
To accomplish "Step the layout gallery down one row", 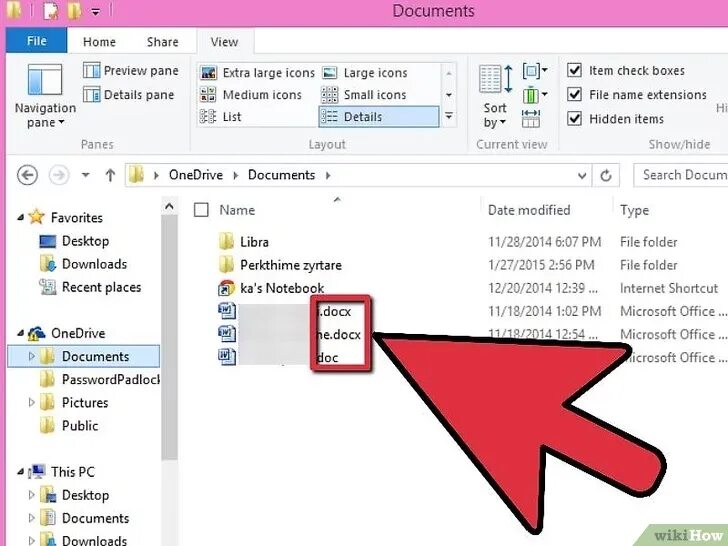I will 448,95.
